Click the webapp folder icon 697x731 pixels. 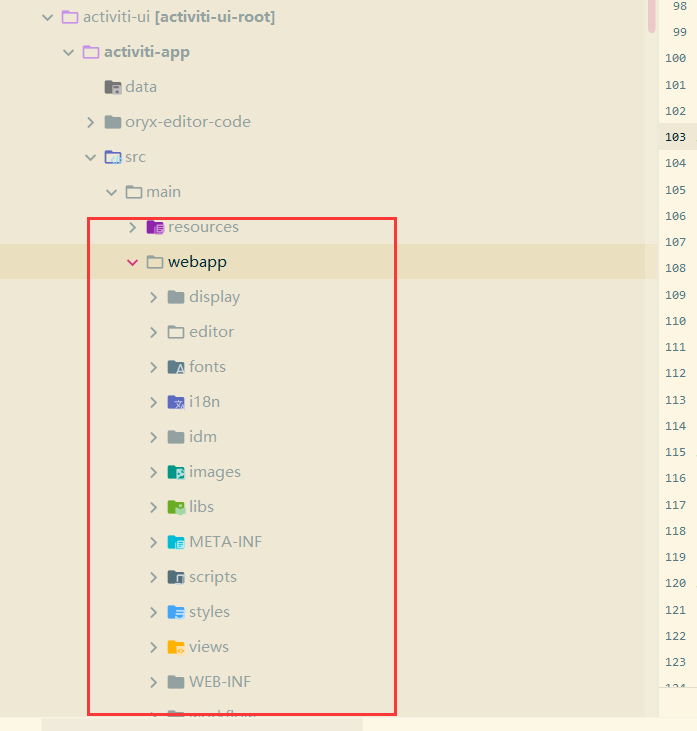[x=155, y=262]
